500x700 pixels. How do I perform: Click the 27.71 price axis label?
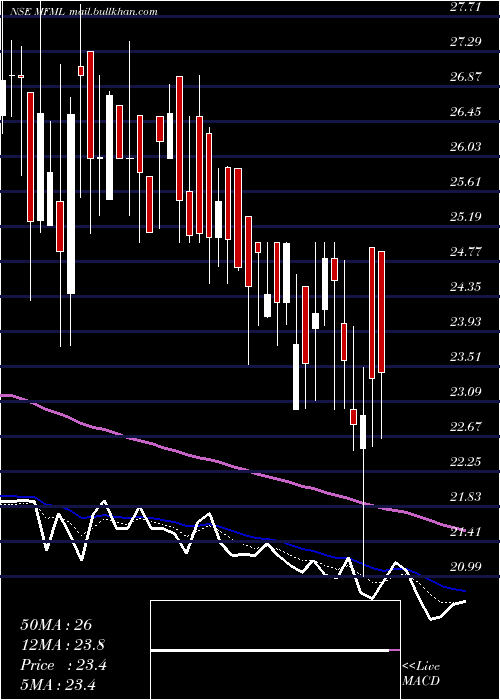pyautogui.click(x=466, y=7)
